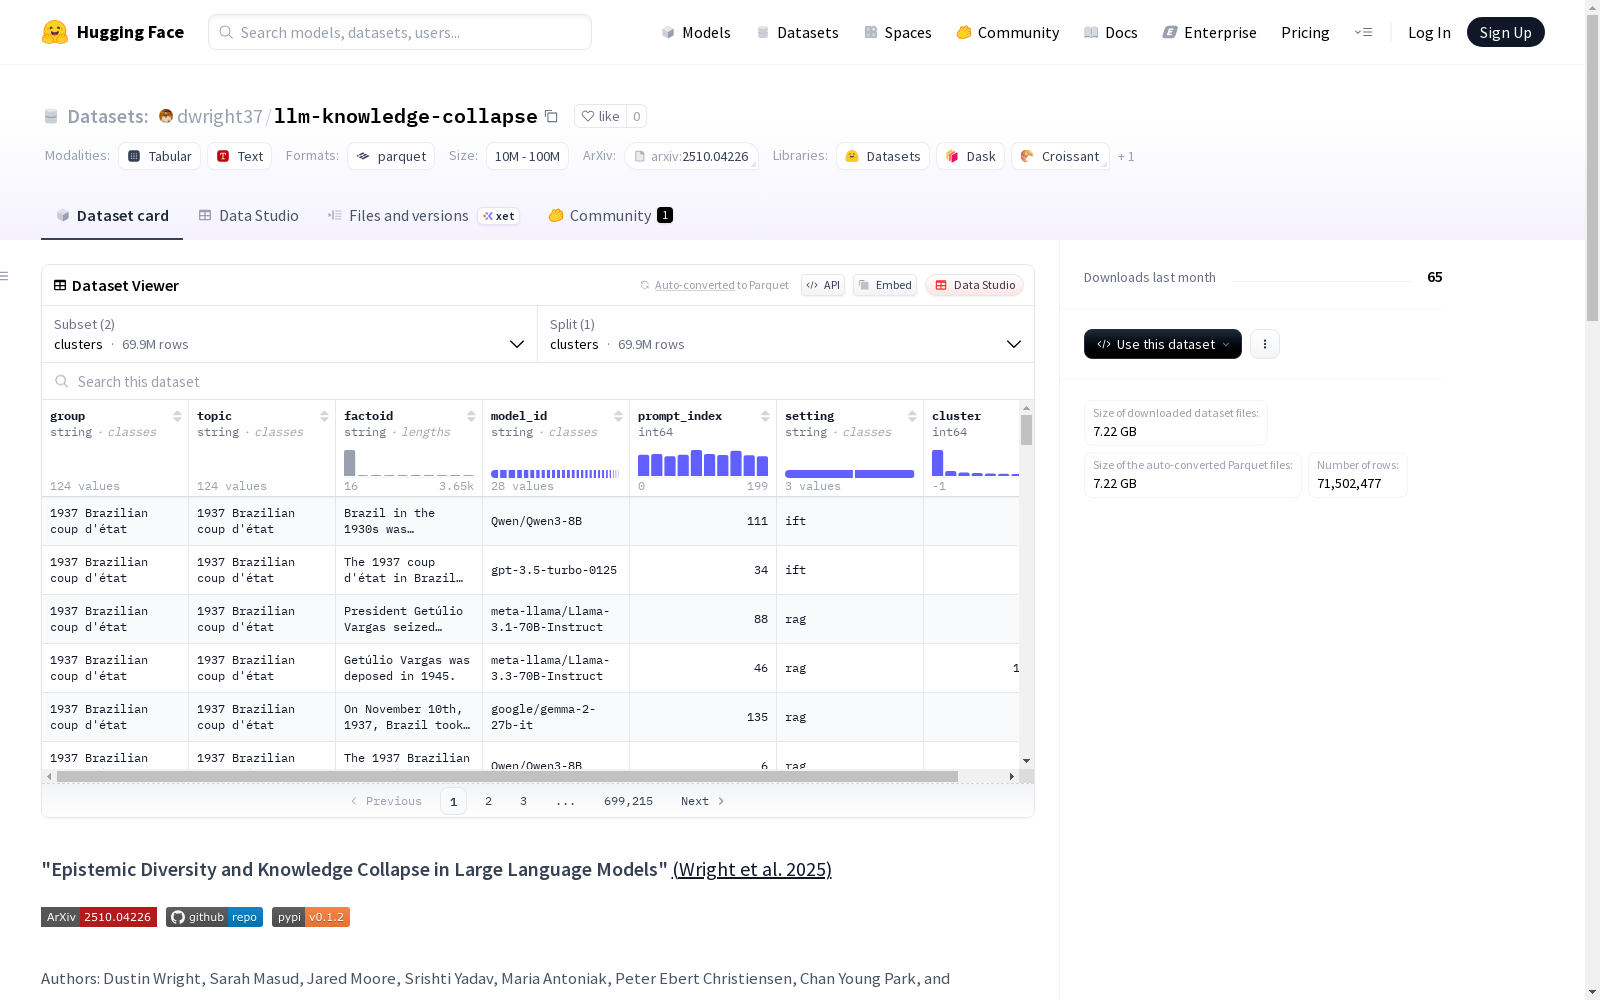
Task: Click the sort icon on model_id column
Action: pos(618,416)
